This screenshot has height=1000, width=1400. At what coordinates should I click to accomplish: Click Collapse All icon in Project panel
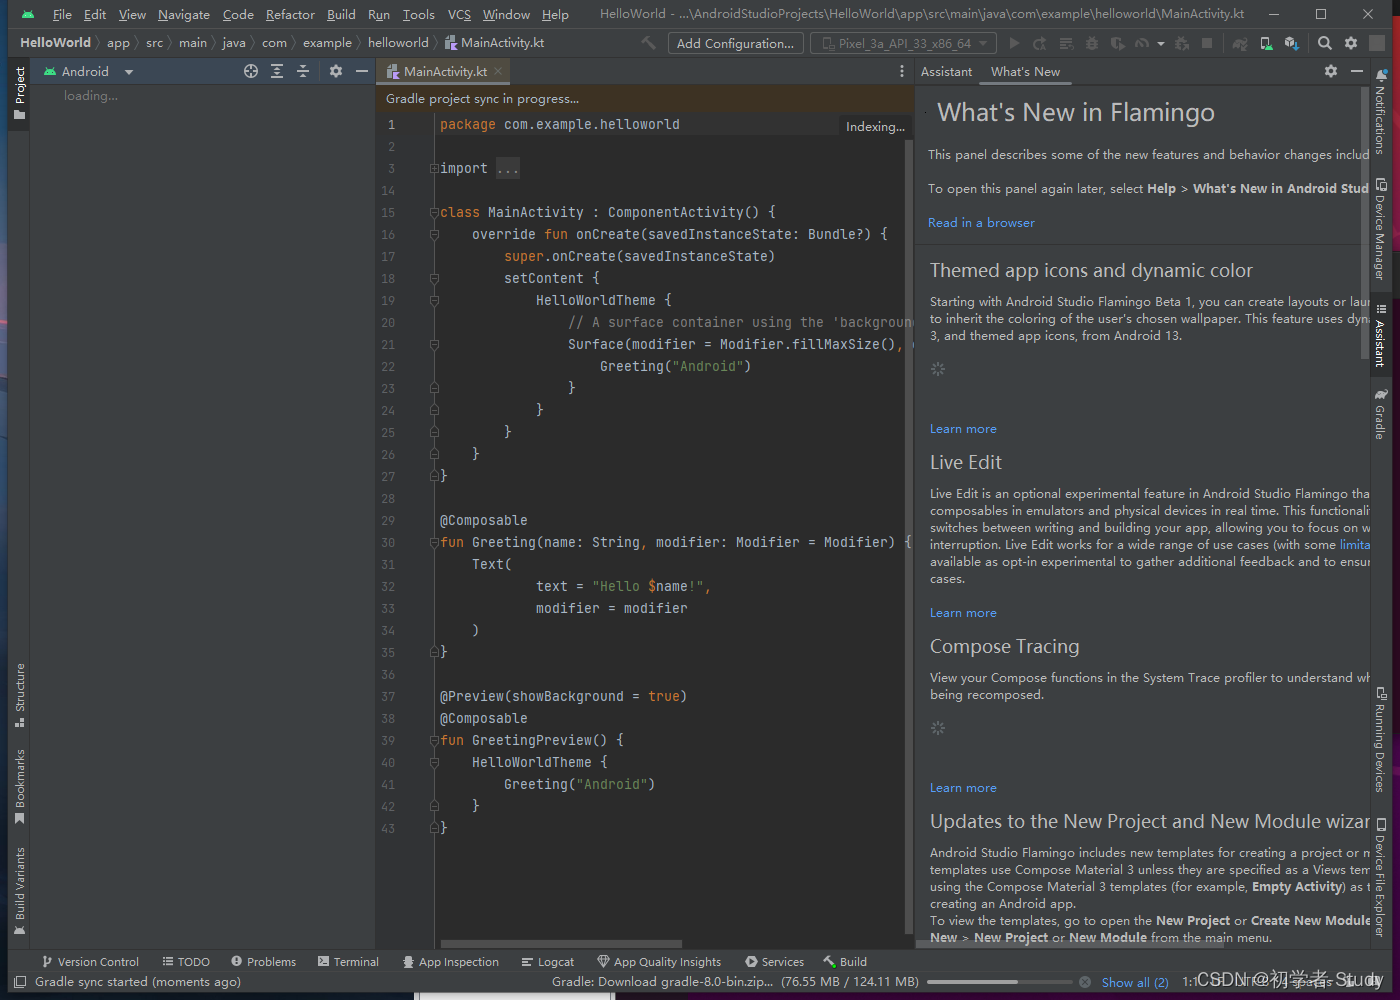[303, 71]
